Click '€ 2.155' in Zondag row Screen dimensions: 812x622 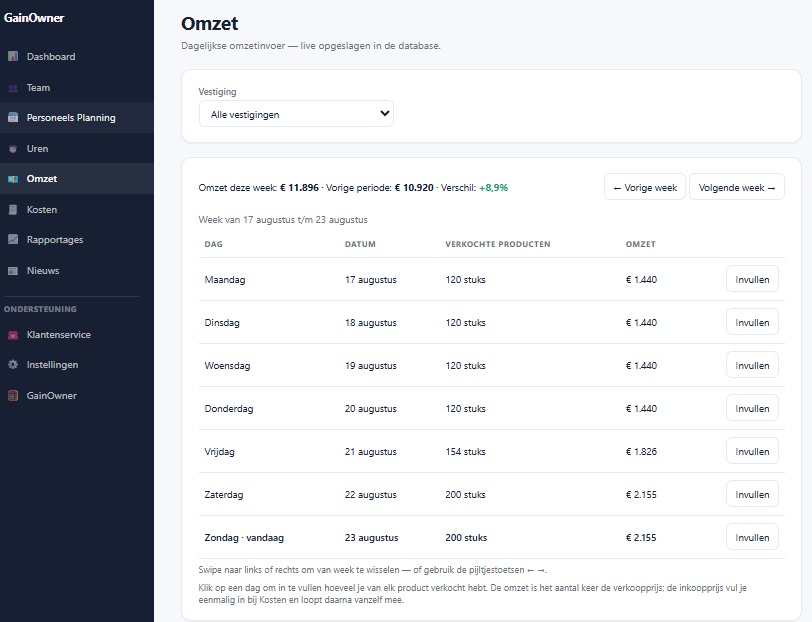(x=641, y=538)
